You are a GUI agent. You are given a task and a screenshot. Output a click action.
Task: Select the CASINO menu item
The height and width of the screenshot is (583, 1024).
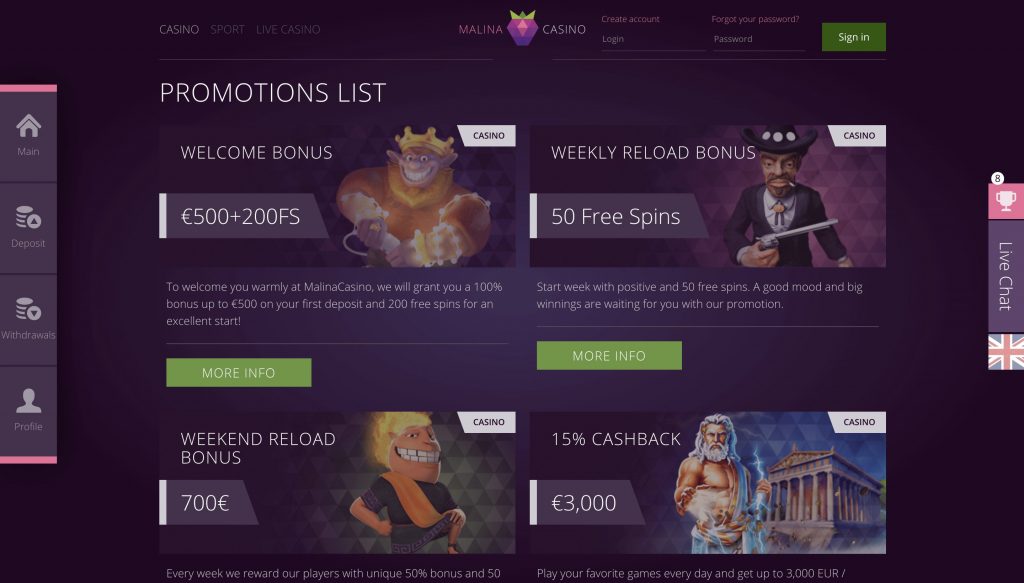pyautogui.click(x=179, y=29)
